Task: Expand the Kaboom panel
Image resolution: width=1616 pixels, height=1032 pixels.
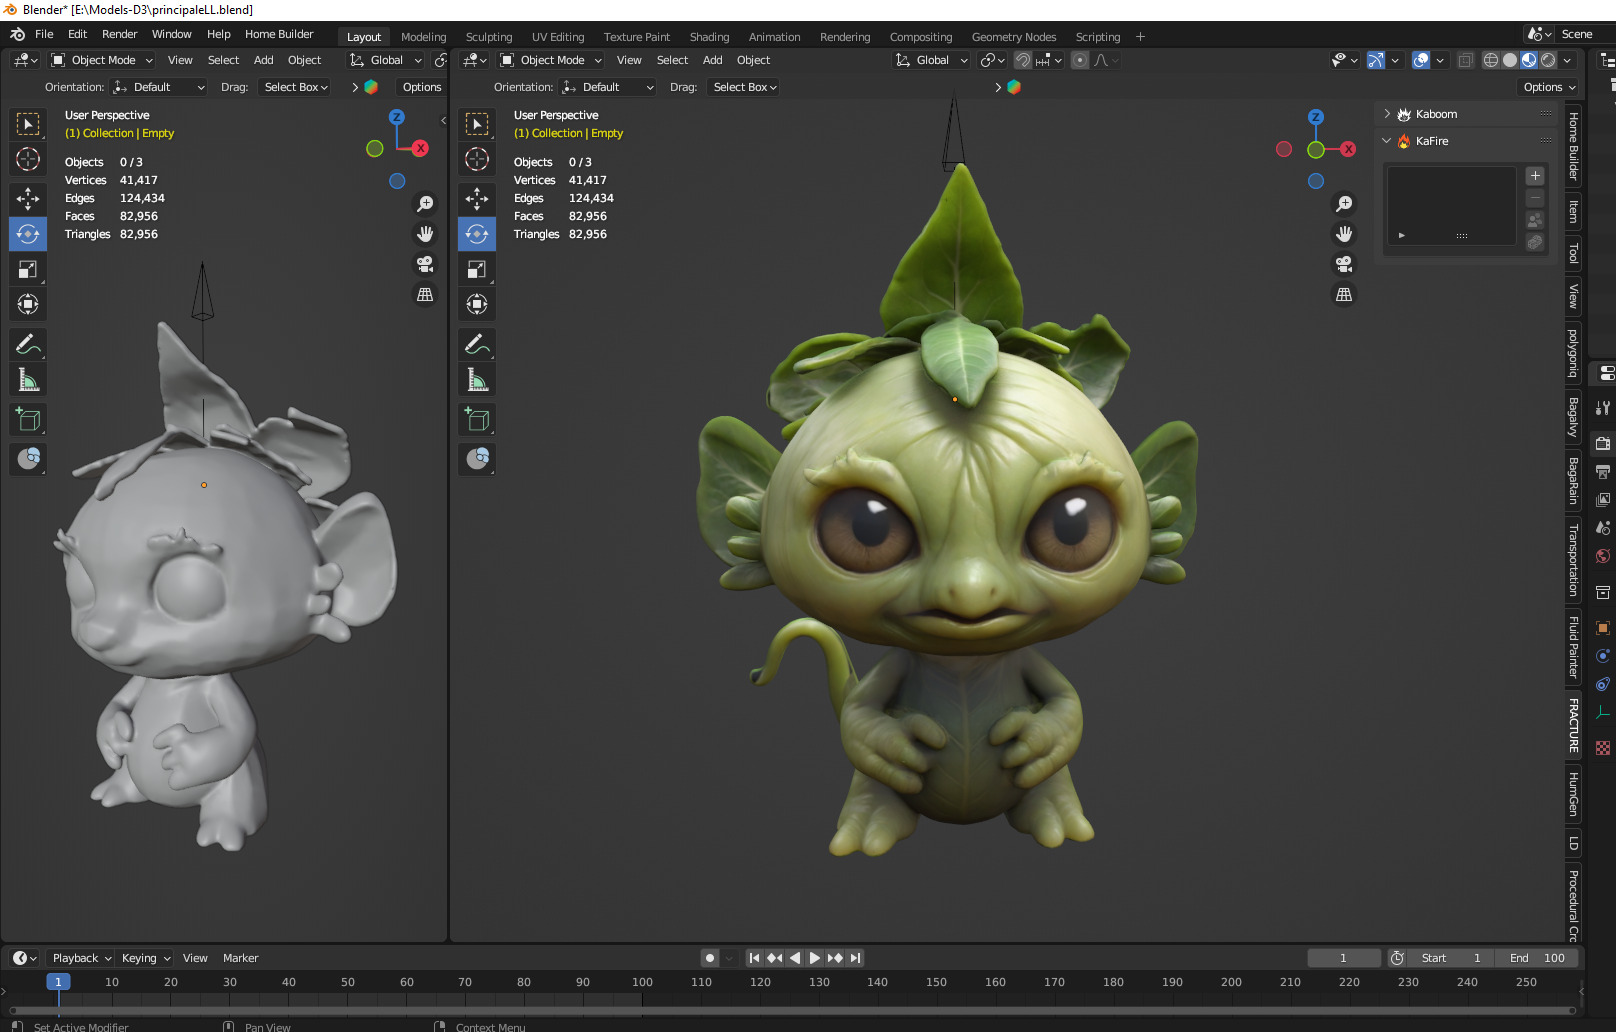Action: (x=1388, y=114)
